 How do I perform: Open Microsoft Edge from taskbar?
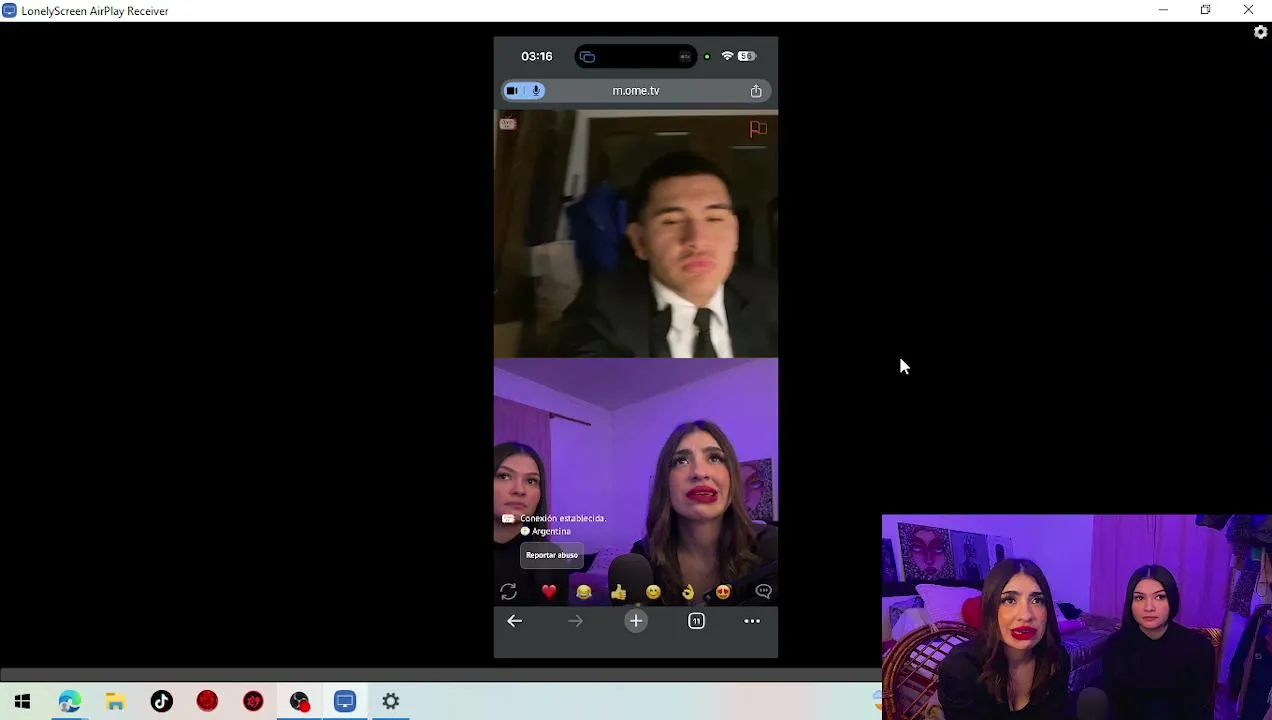click(69, 702)
